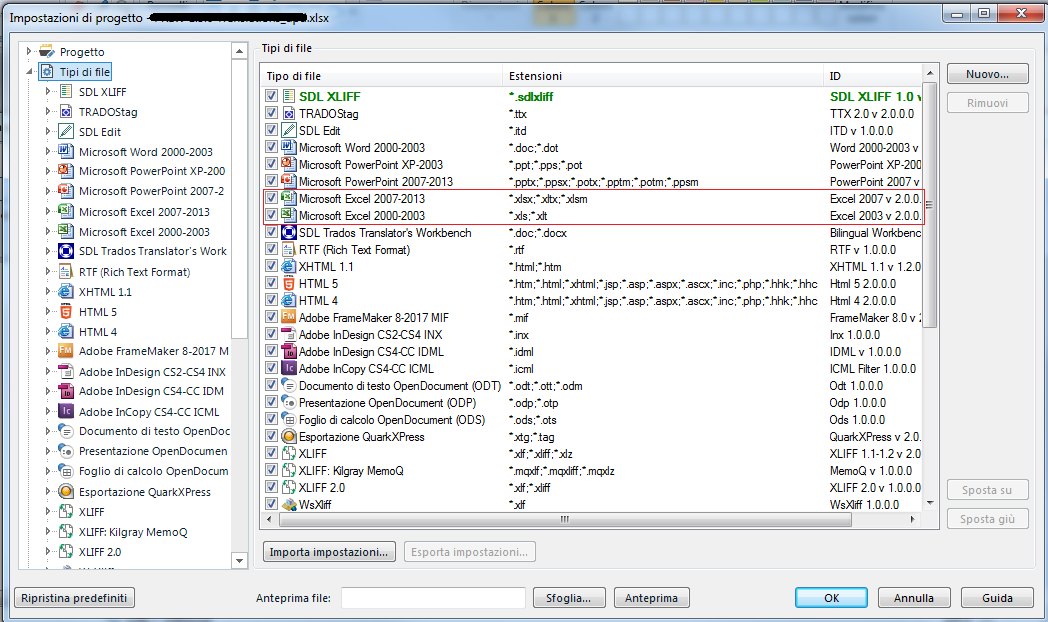Select the Esportazione QuarkXPress row text
This screenshot has width=1048, height=622.
pos(362,437)
